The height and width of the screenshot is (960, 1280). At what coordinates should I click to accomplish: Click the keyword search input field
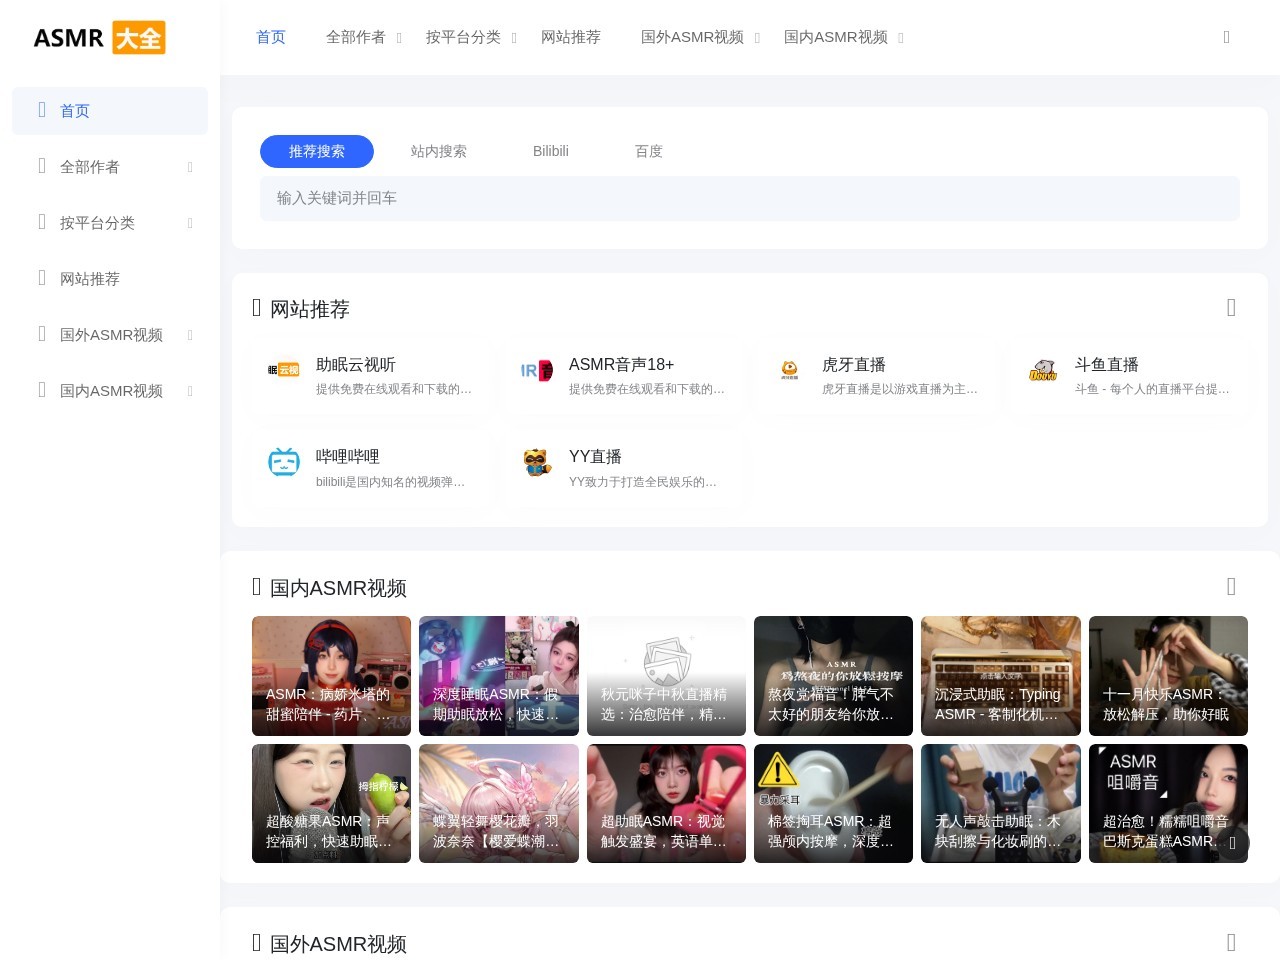(x=750, y=198)
